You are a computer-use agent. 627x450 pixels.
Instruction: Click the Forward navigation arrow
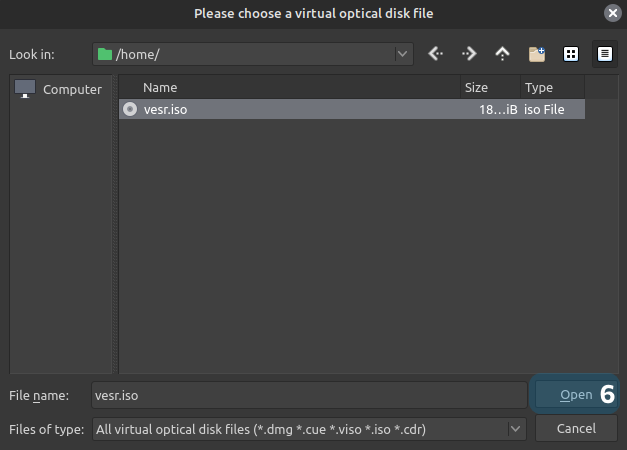(469, 54)
